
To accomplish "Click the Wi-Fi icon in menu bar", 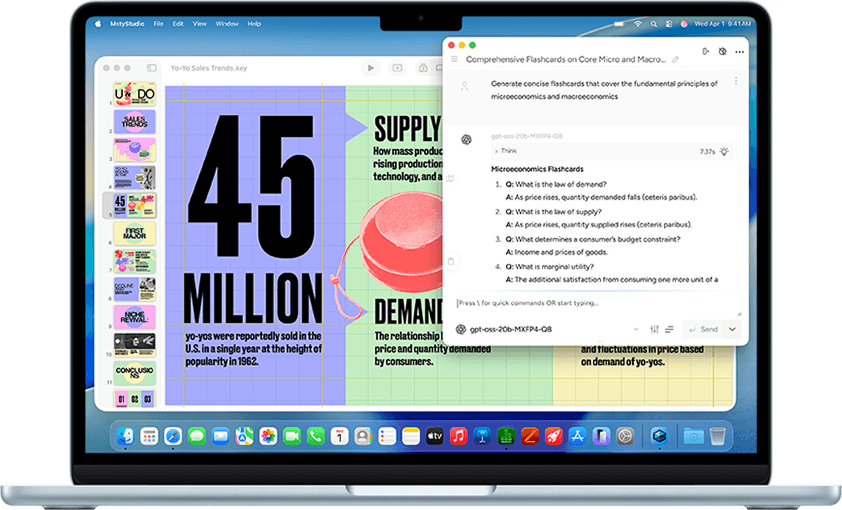I will [638, 24].
